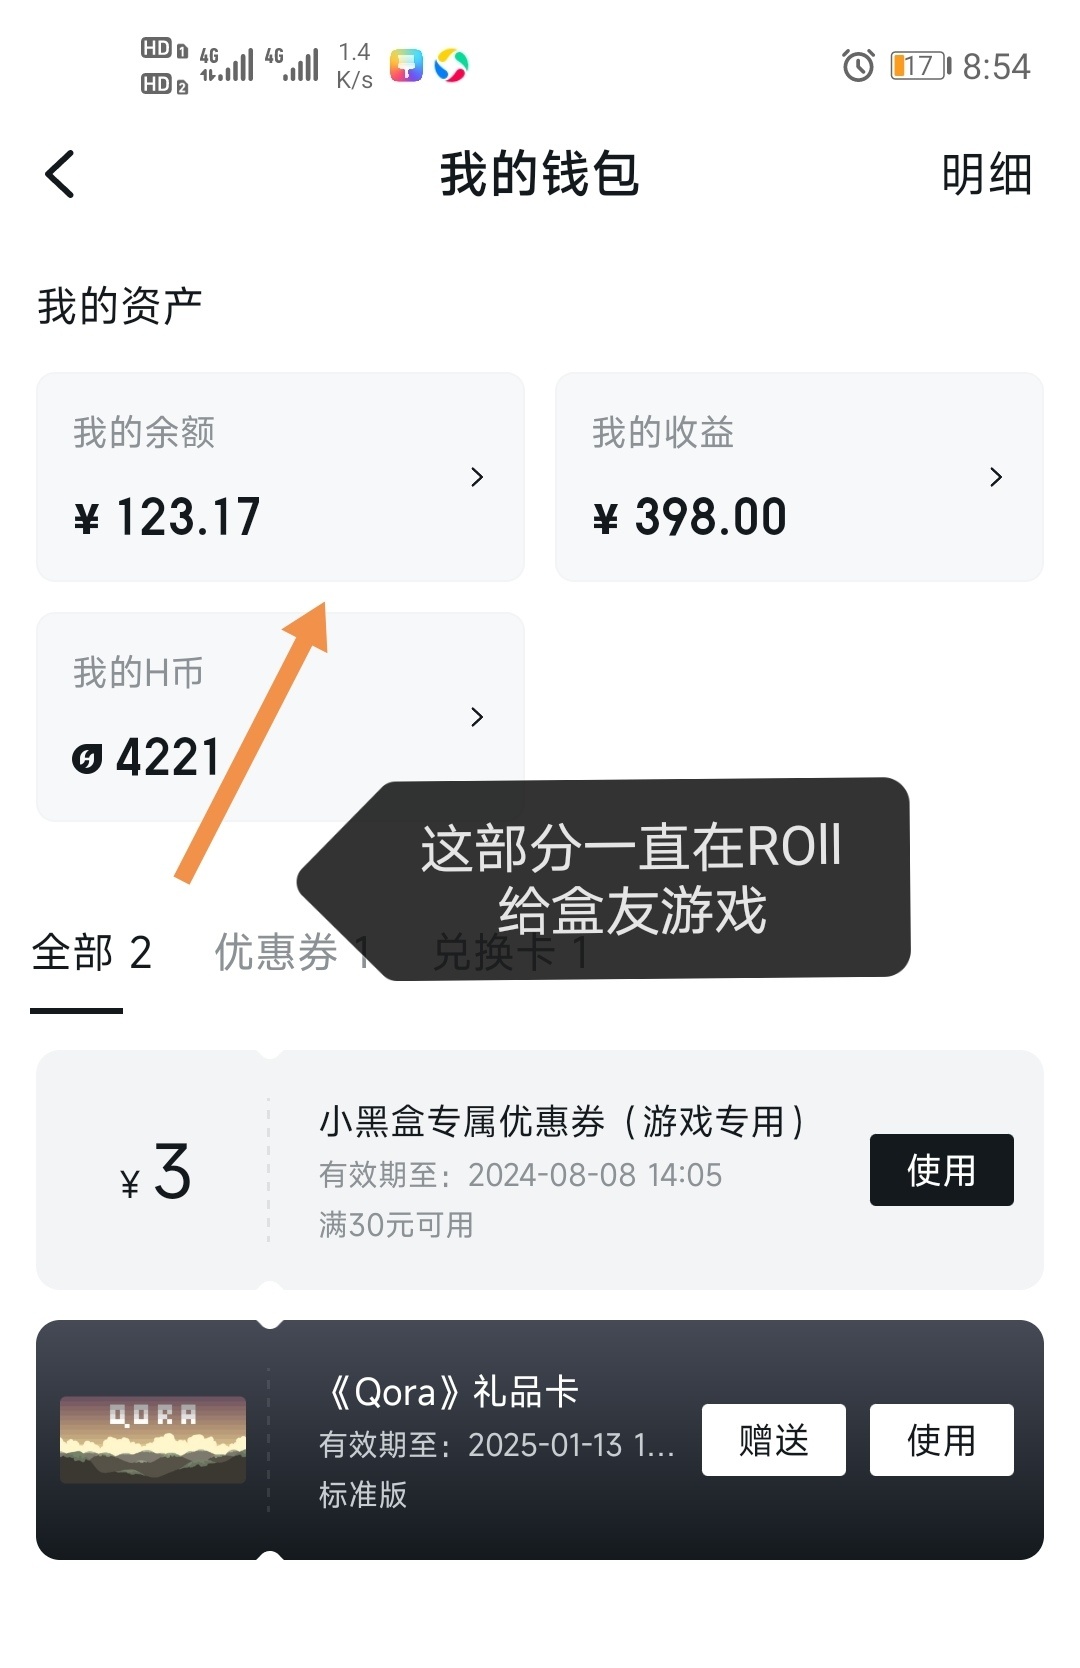Switch to the 全部 tab
Viewport: 1080px width, 1668px height.
click(x=91, y=953)
